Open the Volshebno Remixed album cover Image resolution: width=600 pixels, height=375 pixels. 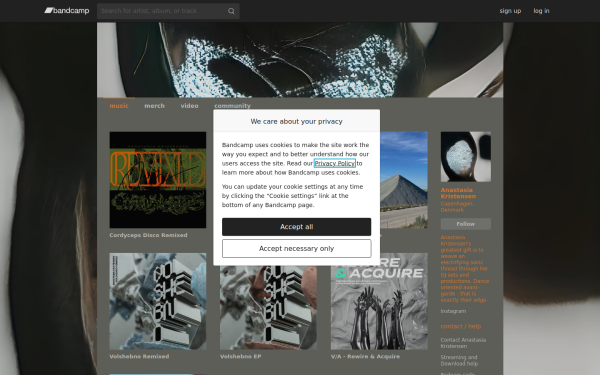coord(158,301)
